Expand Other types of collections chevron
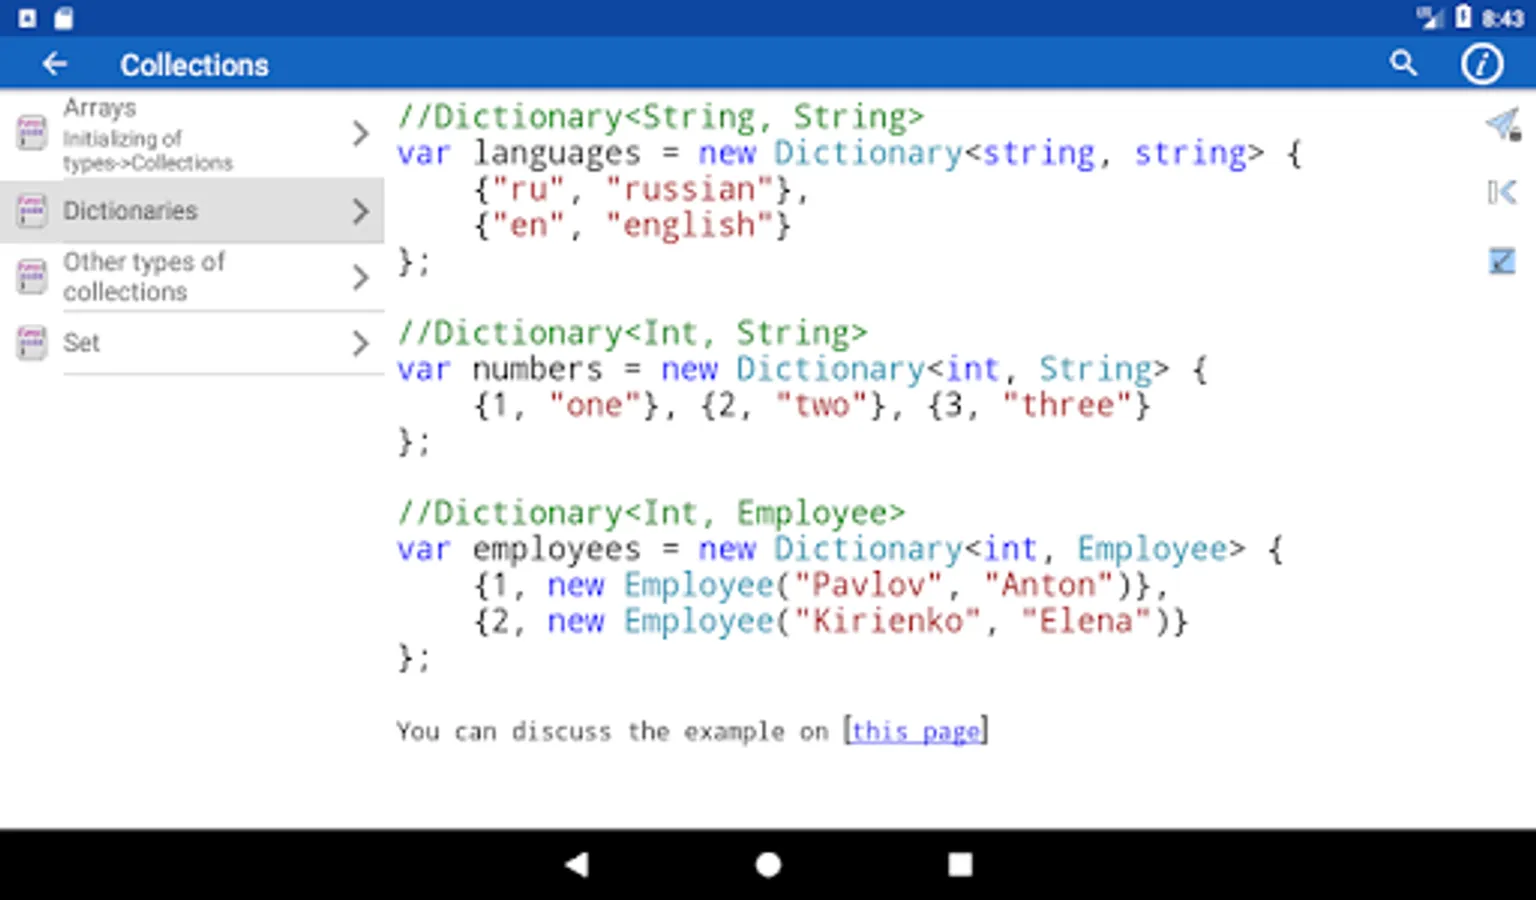The image size is (1536, 900). pyautogui.click(x=361, y=277)
